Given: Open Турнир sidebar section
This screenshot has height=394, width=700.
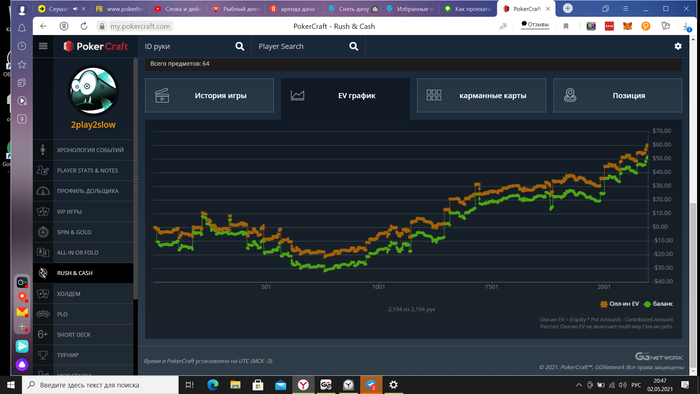Looking at the screenshot, I should tap(83, 355).
